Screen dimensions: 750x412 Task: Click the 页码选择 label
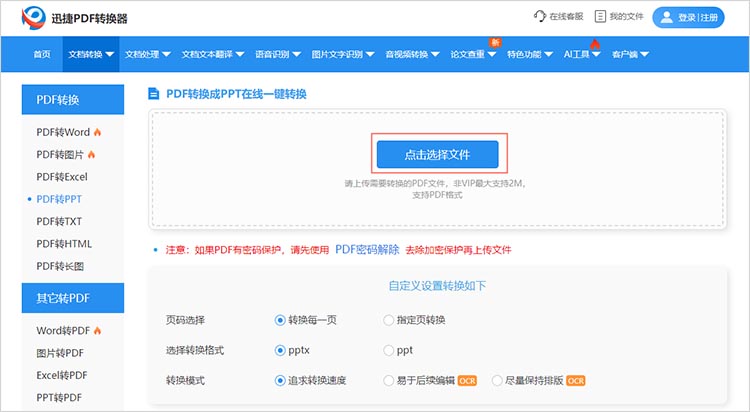point(185,320)
